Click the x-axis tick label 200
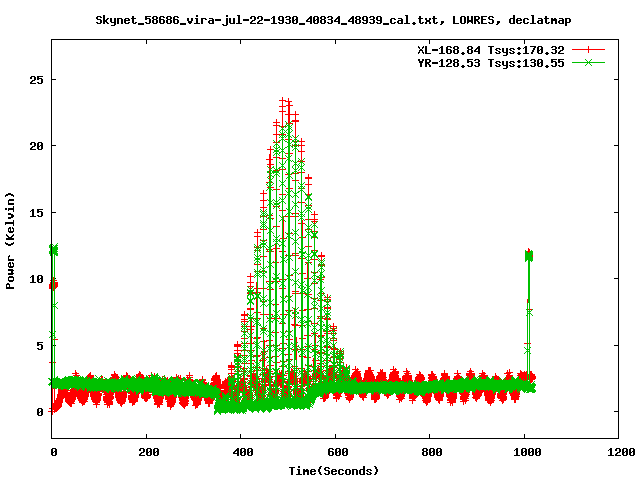 coord(149,452)
